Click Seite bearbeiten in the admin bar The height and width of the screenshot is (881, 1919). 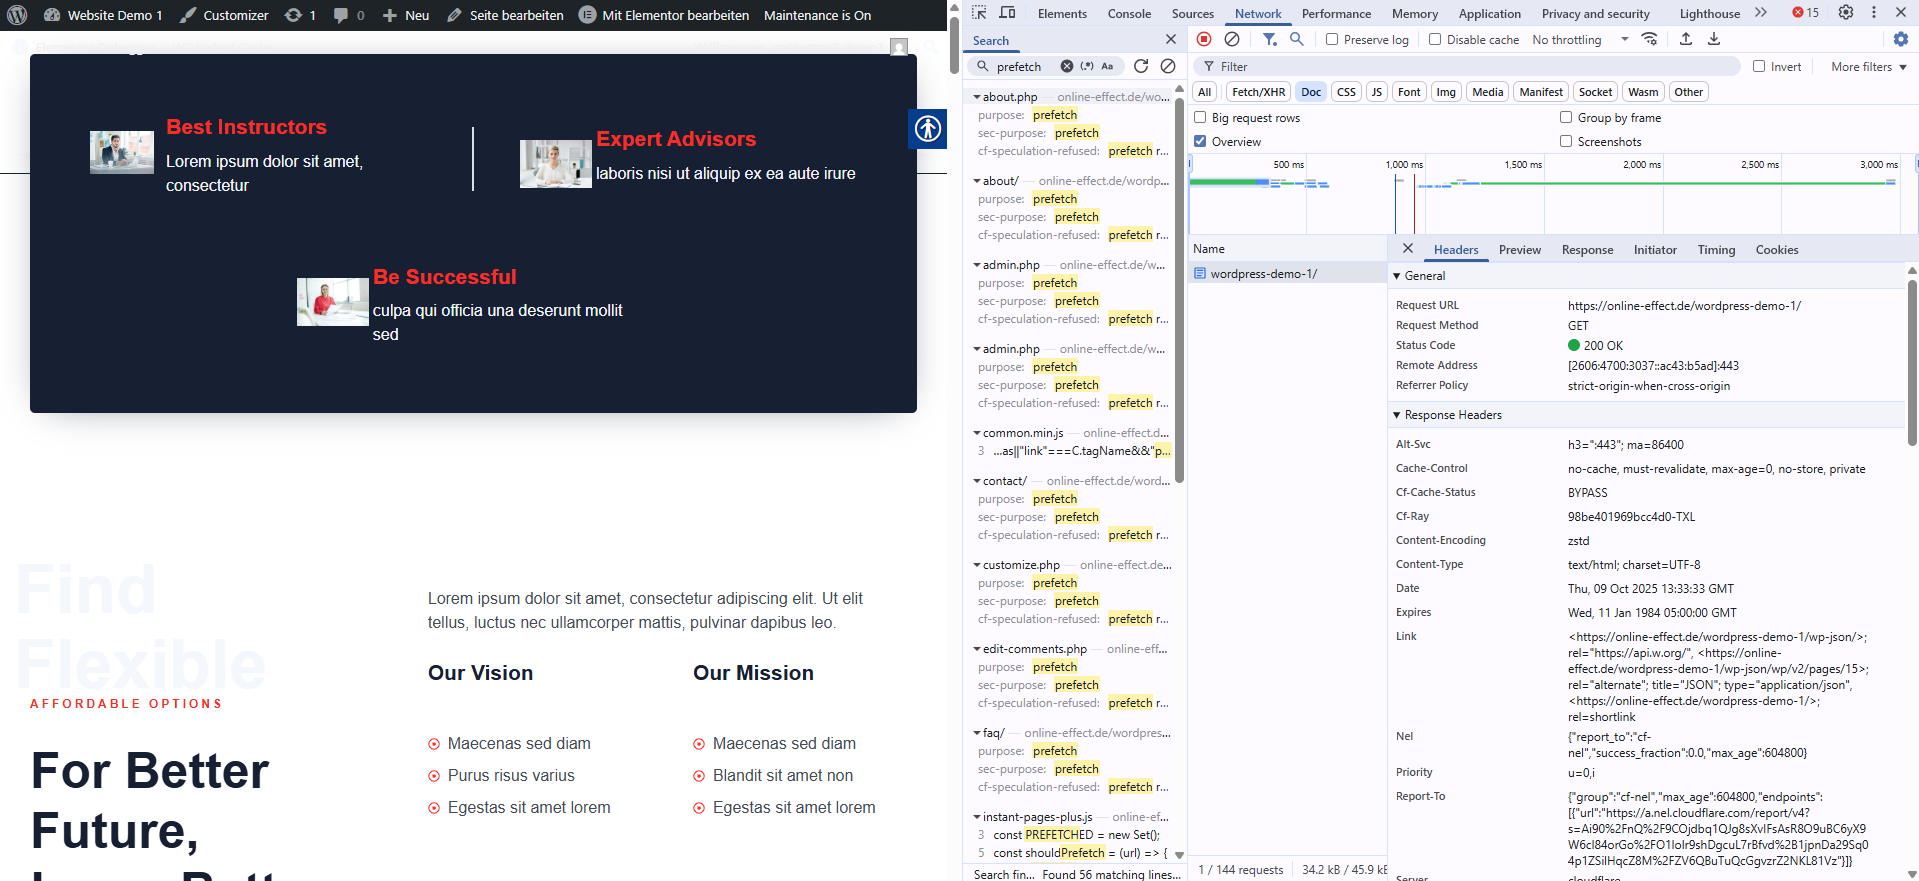pyautogui.click(x=505, y=15)
